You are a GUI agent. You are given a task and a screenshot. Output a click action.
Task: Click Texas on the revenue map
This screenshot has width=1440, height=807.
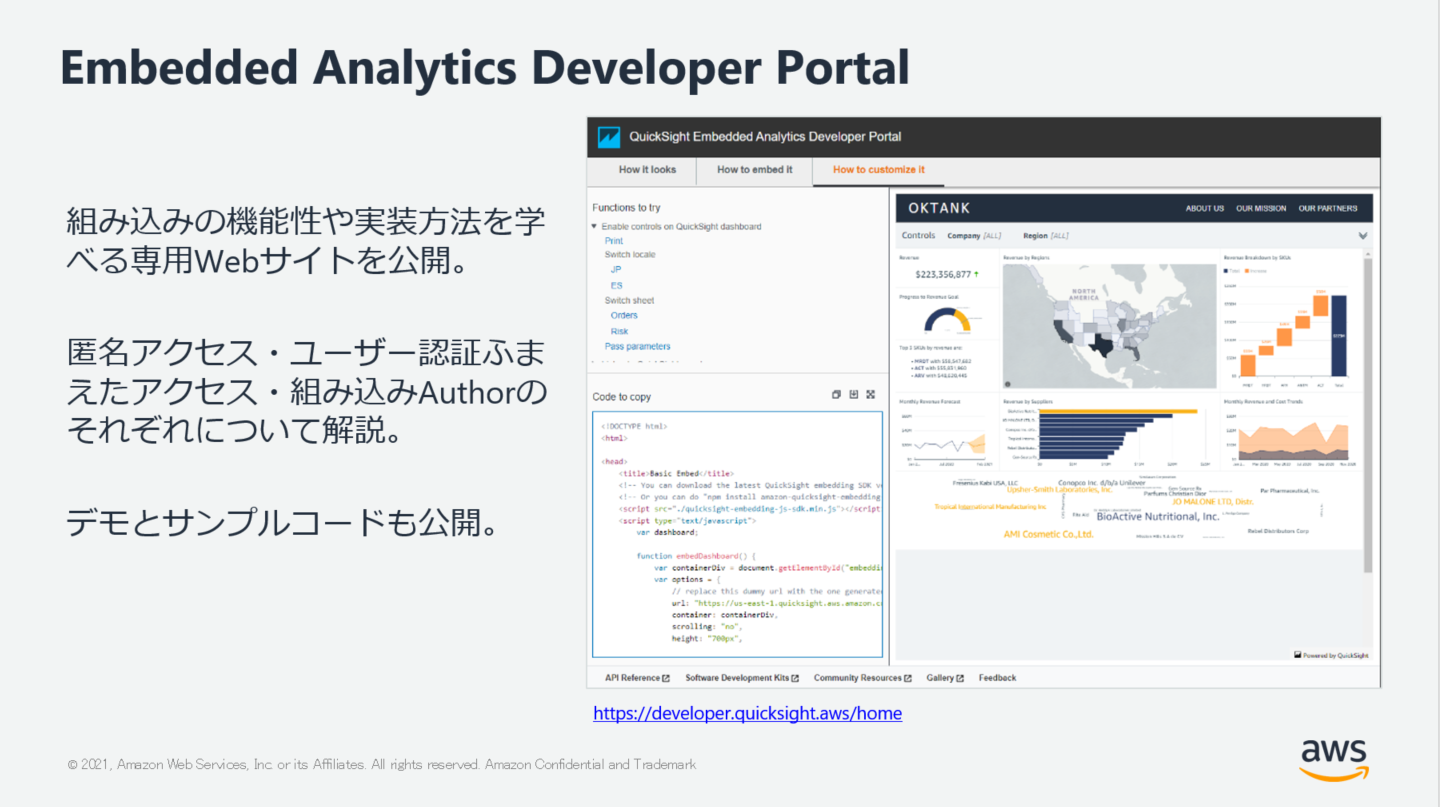1101,346
